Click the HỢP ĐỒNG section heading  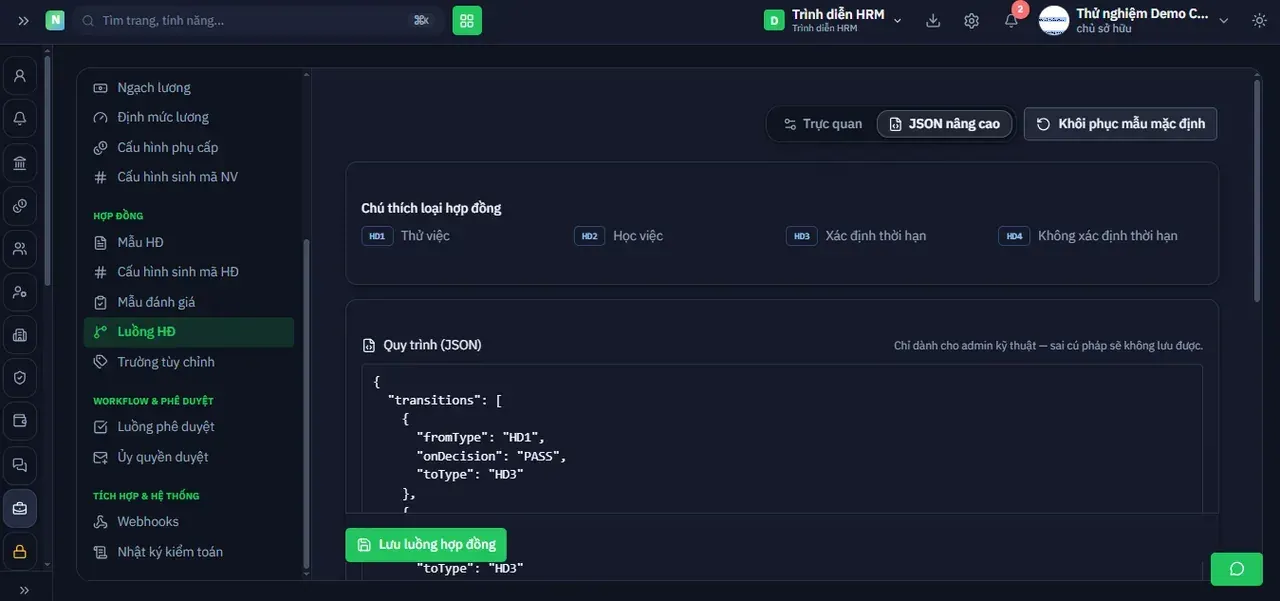118,216
